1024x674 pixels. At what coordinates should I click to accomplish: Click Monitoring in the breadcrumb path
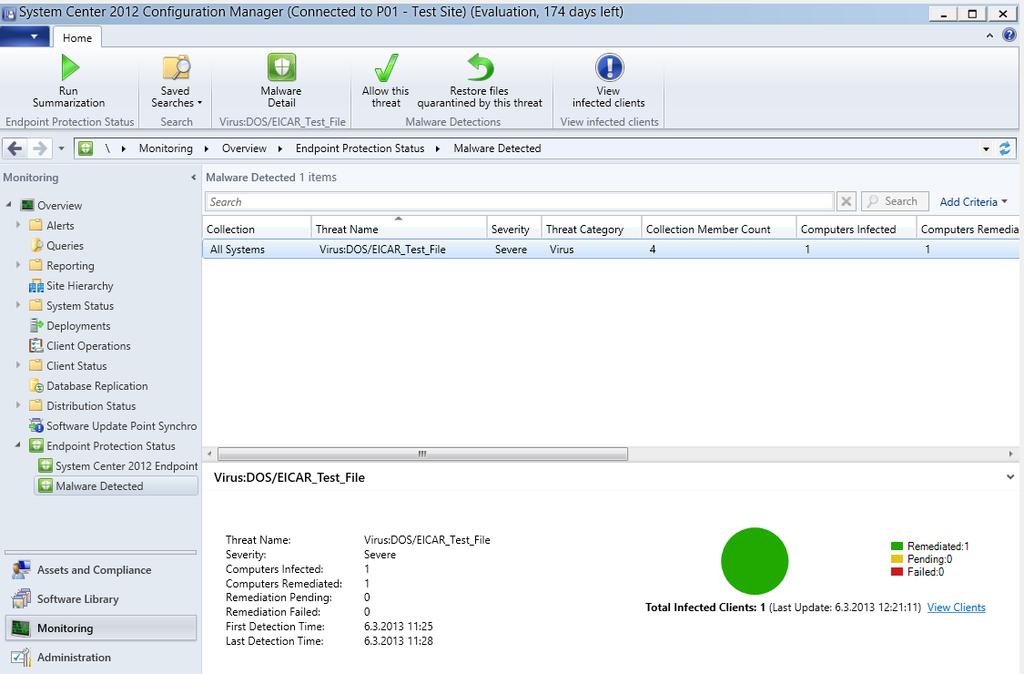[x=166, y=148]
